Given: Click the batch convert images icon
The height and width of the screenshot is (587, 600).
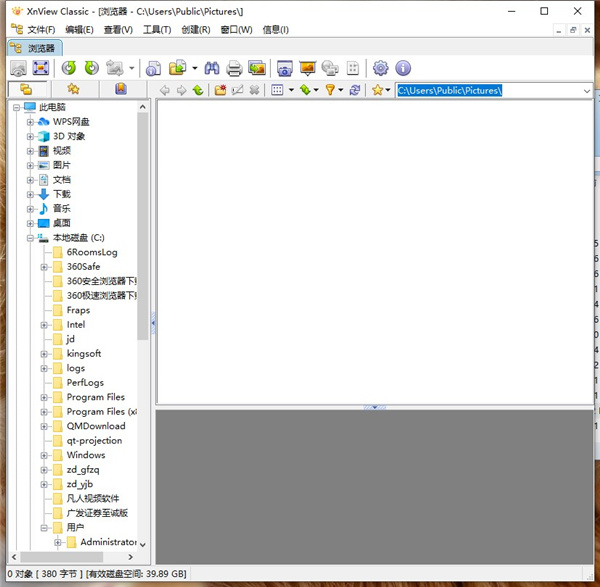Looking at the screenshot, I should pyautogui.click(x=257, y=68).
